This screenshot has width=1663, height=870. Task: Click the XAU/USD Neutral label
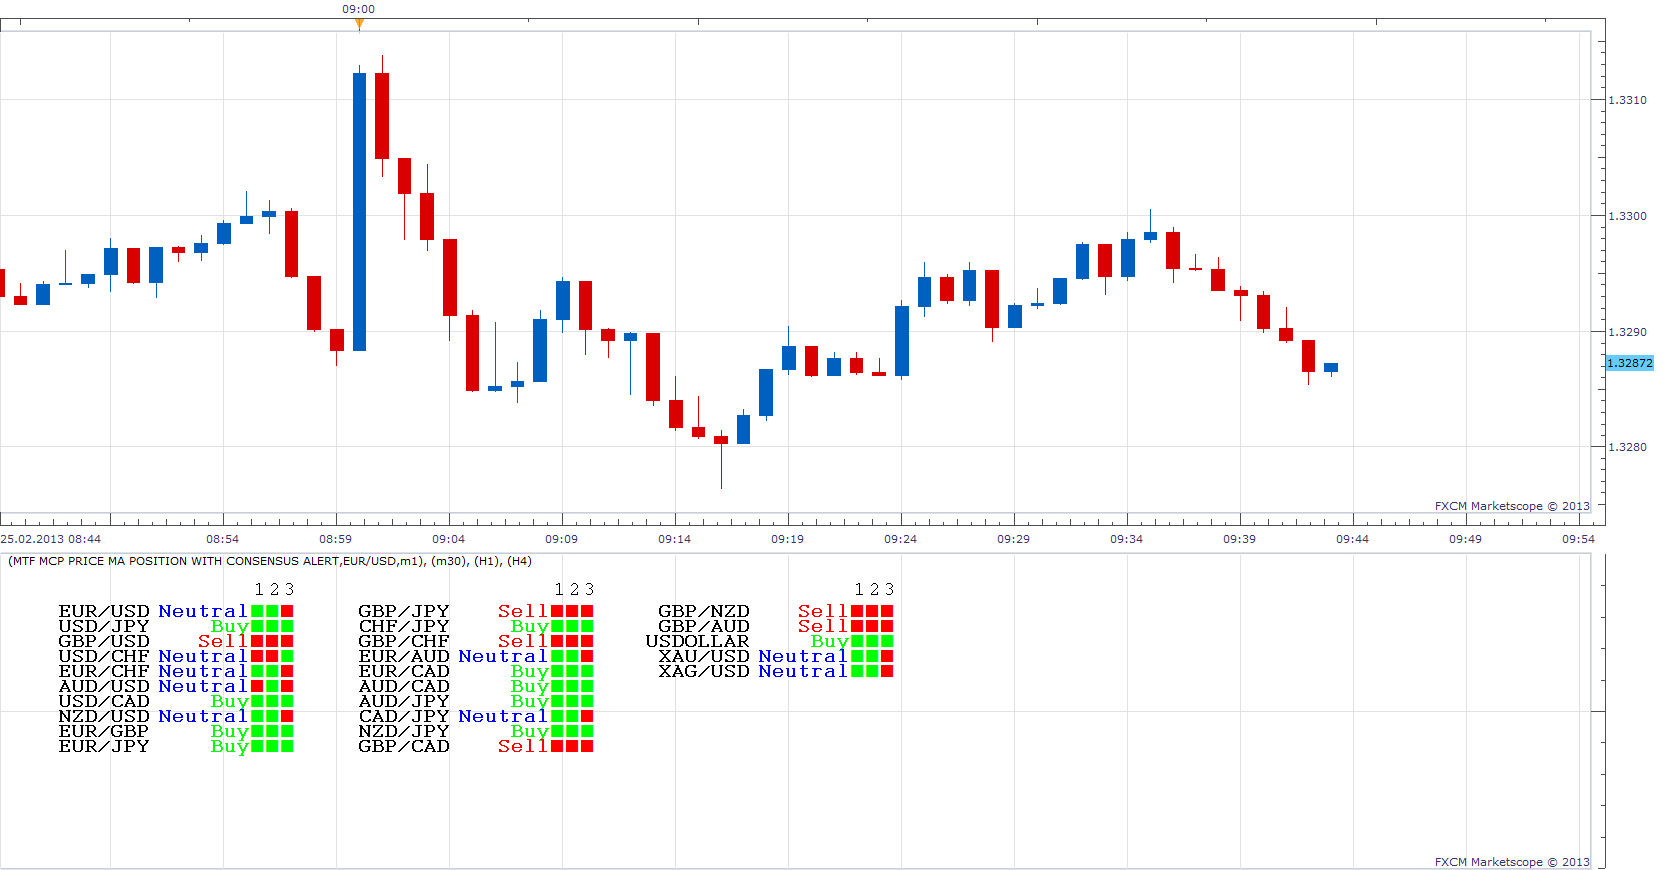(x=802, y=656)
